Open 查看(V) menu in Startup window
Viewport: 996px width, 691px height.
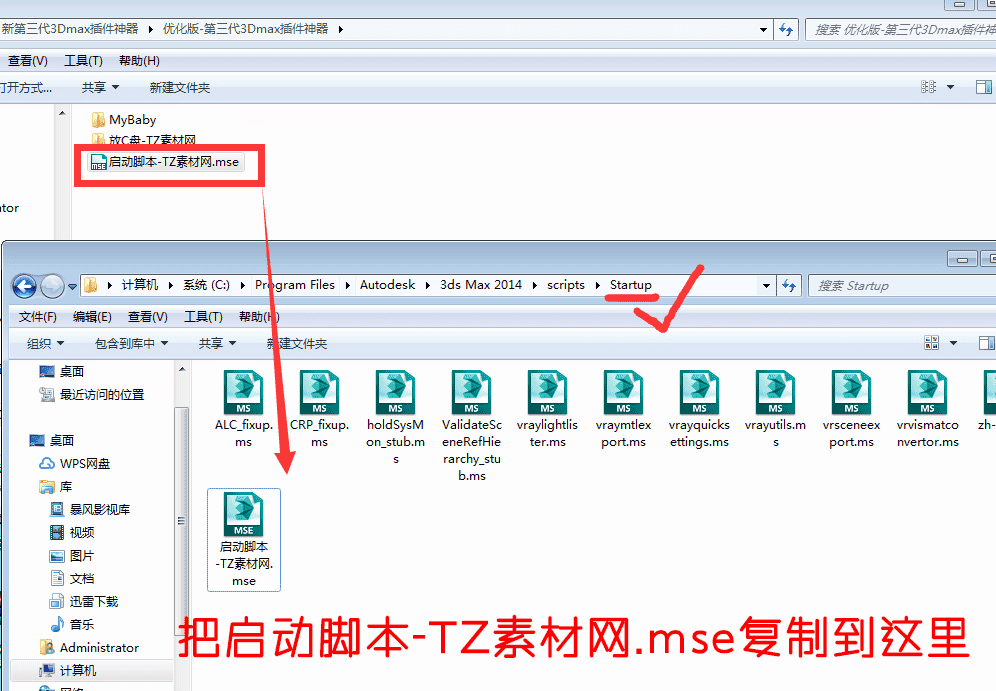pyautogui.click(x=147, y=316)
